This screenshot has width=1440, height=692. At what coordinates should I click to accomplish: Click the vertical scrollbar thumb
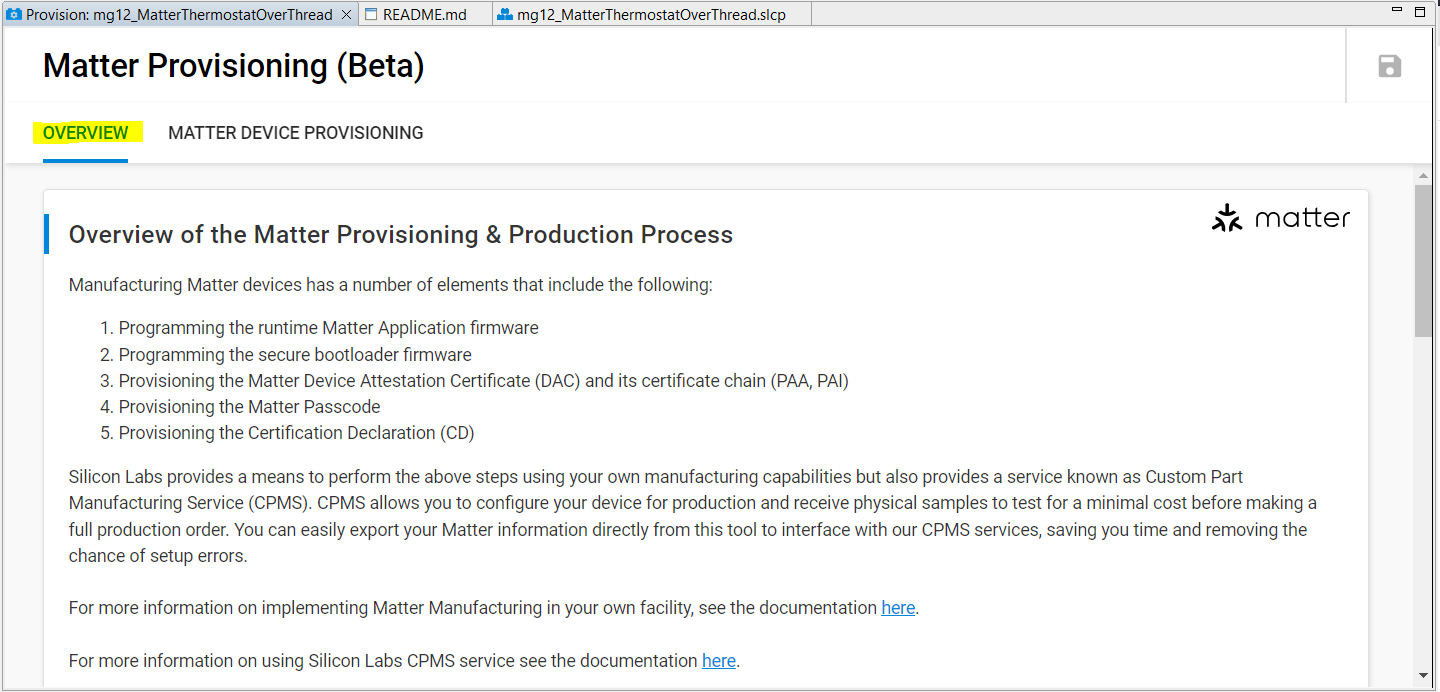[x=1422, y=260]
